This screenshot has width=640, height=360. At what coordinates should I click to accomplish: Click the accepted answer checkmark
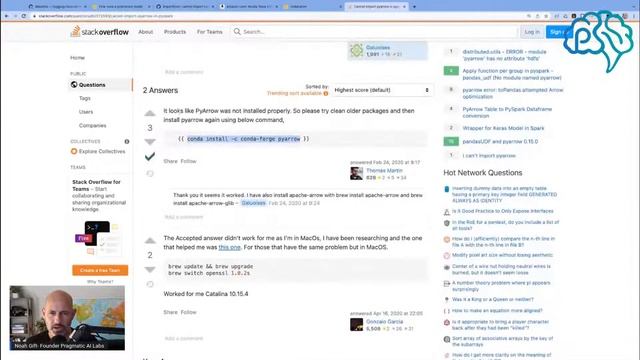click(x=150, y=156)
